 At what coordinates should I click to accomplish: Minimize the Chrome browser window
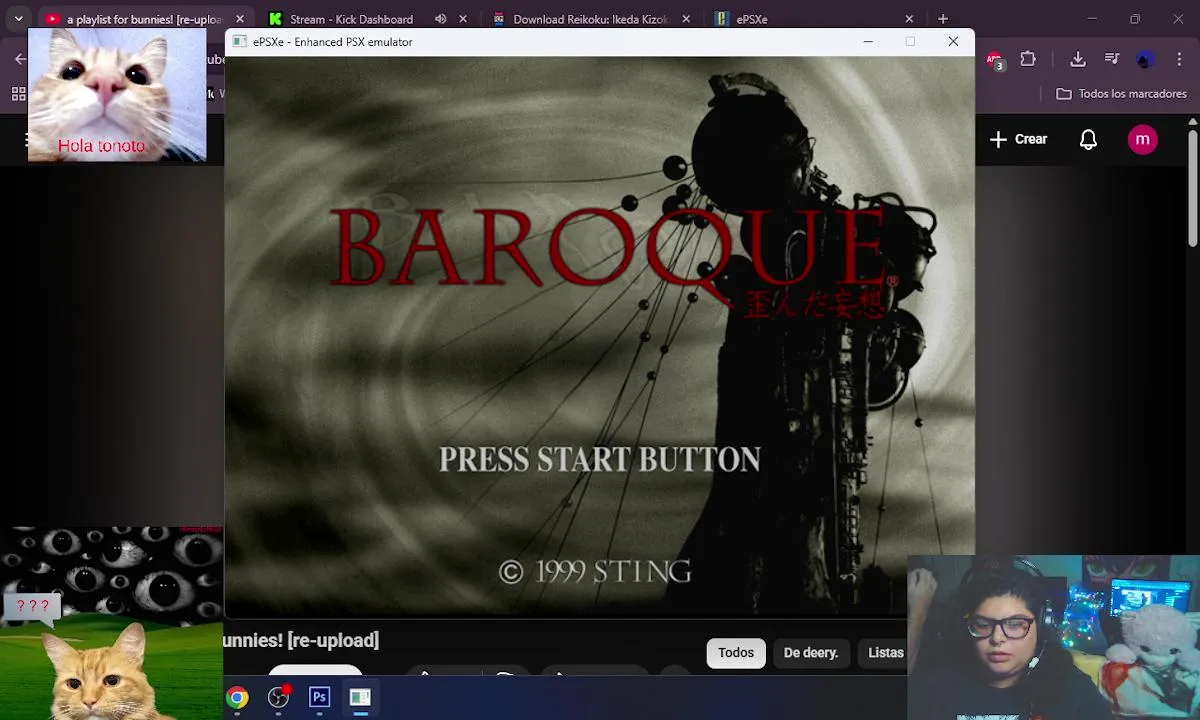(1092, 19)
